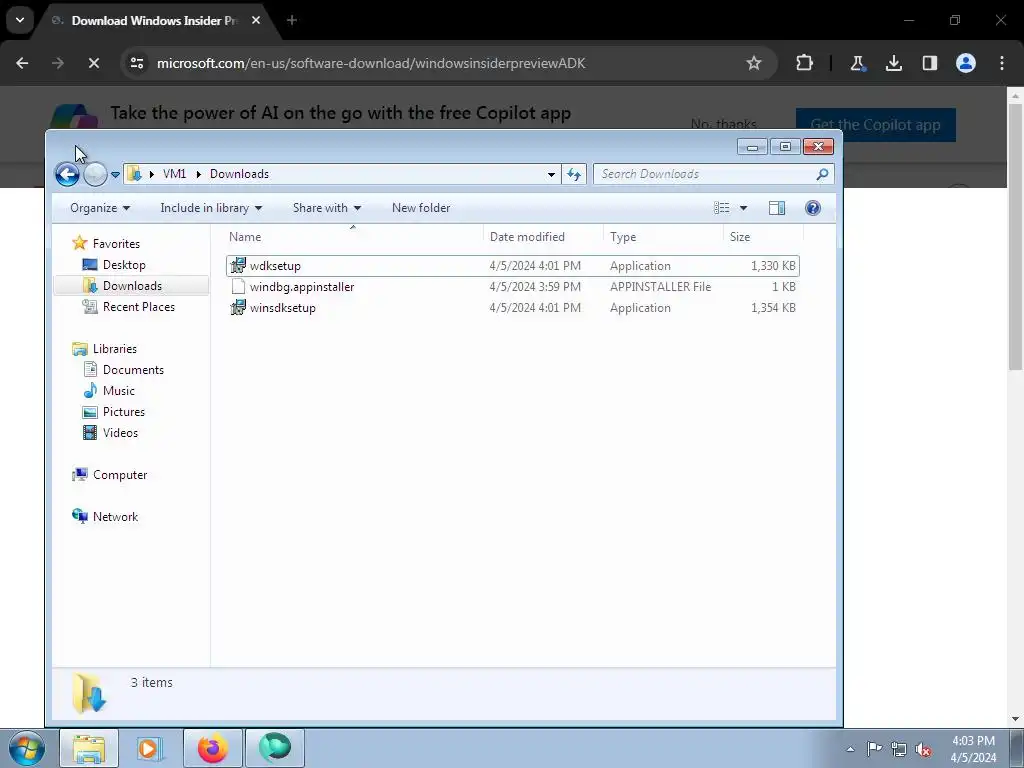Sort by Type column header
1024x768 pixels.
pyautogui.click(x=664, y=237)
